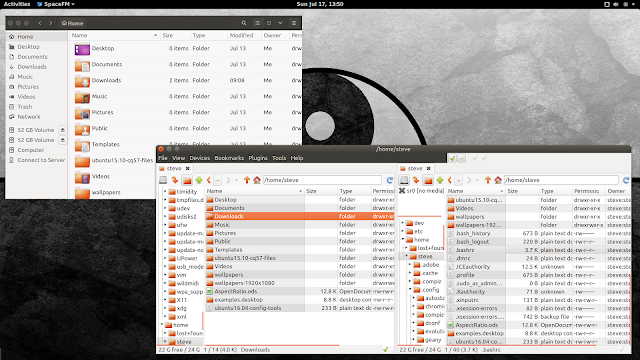The width and height of the screenshot is (640, 360).
Task: Go up a directory in the left SpaceFM panel
Action: tap(247, 180)
